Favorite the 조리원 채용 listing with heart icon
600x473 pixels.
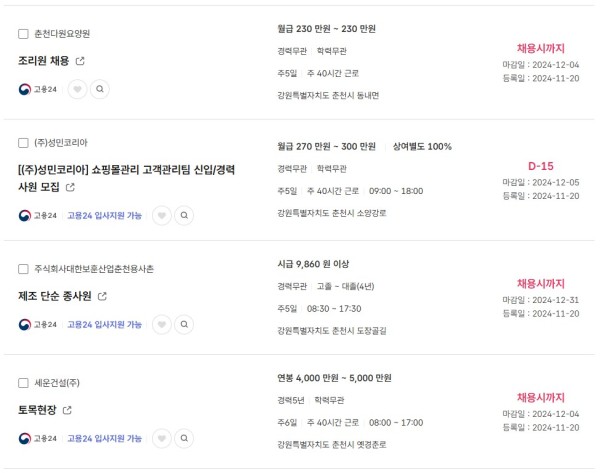coord(77,89)
